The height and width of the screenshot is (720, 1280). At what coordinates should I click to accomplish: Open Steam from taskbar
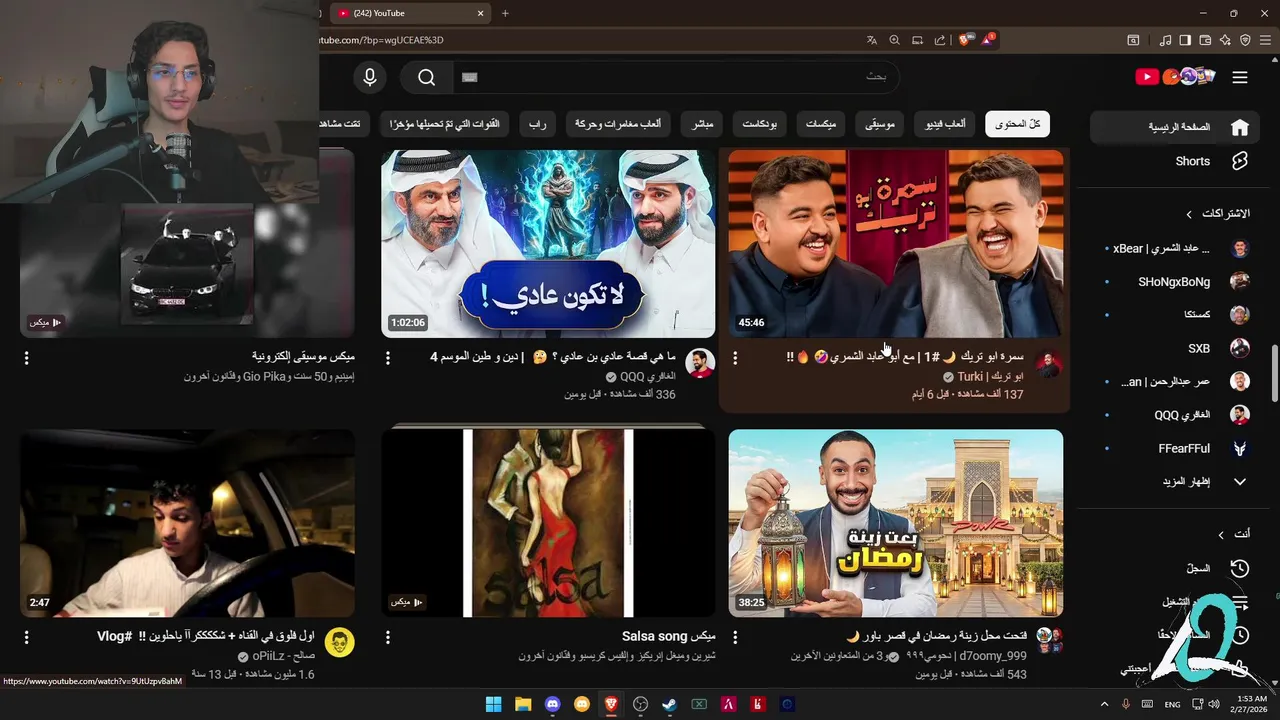pyautogui.click(x=670, y=704)
